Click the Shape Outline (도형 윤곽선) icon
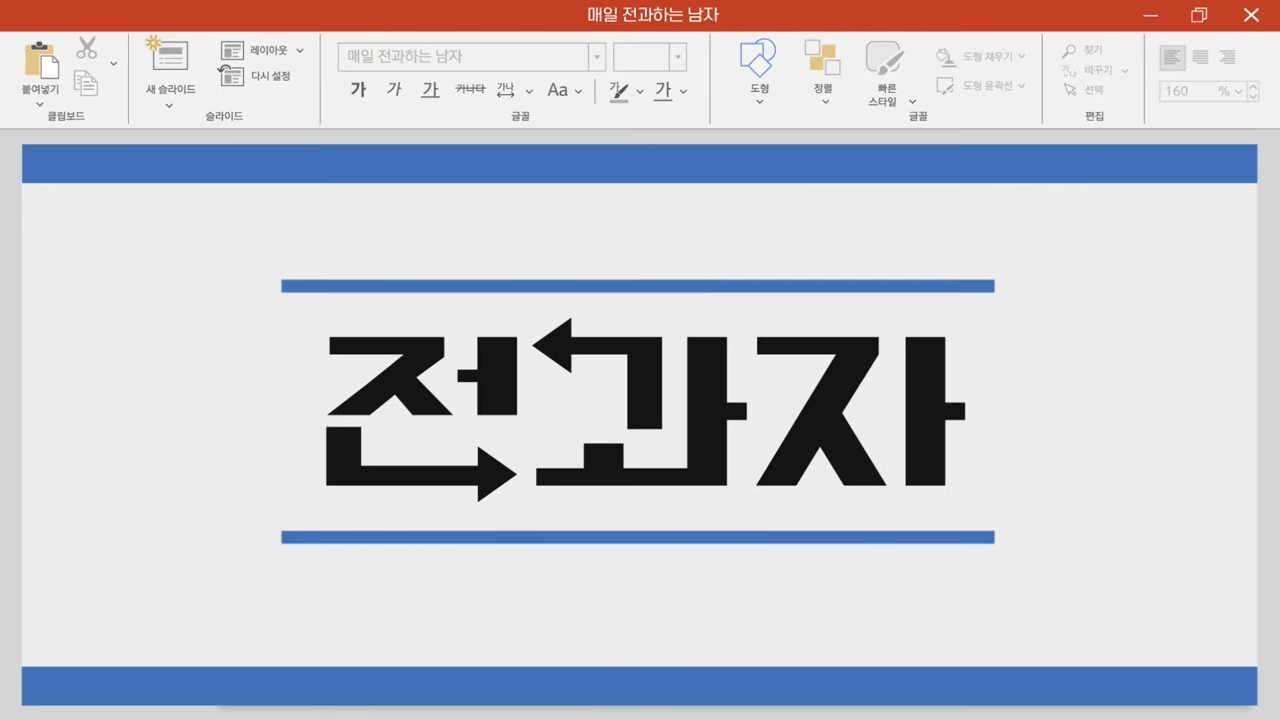 tap(945, 86)
